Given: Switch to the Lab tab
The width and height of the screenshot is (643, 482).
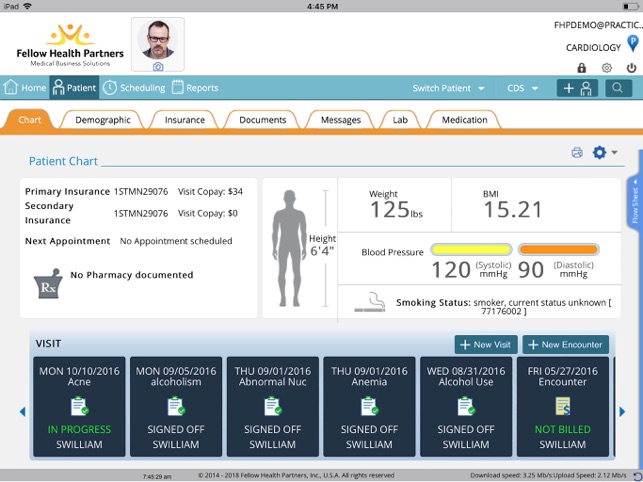Looking at the screenshot, I should pos(400,120).
